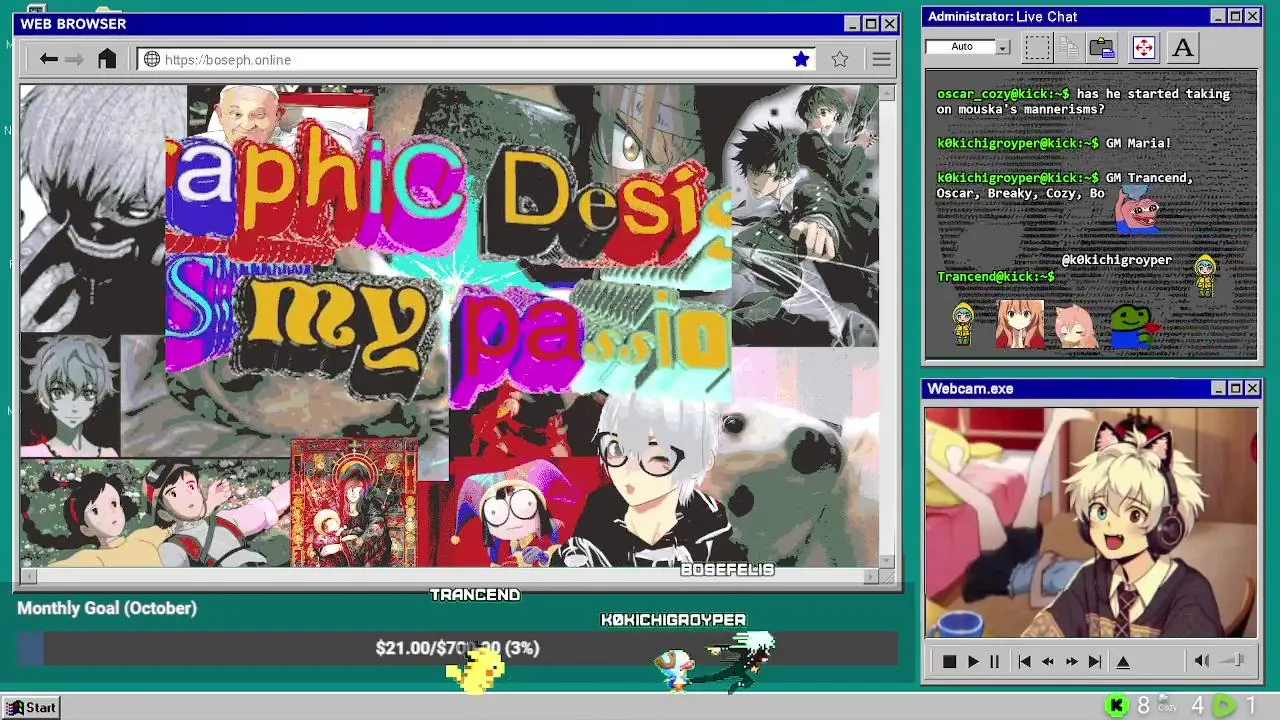Viewport: 1280px width, 720px height.
Task: Go back in the Web Browser
Action: point(48,59)
